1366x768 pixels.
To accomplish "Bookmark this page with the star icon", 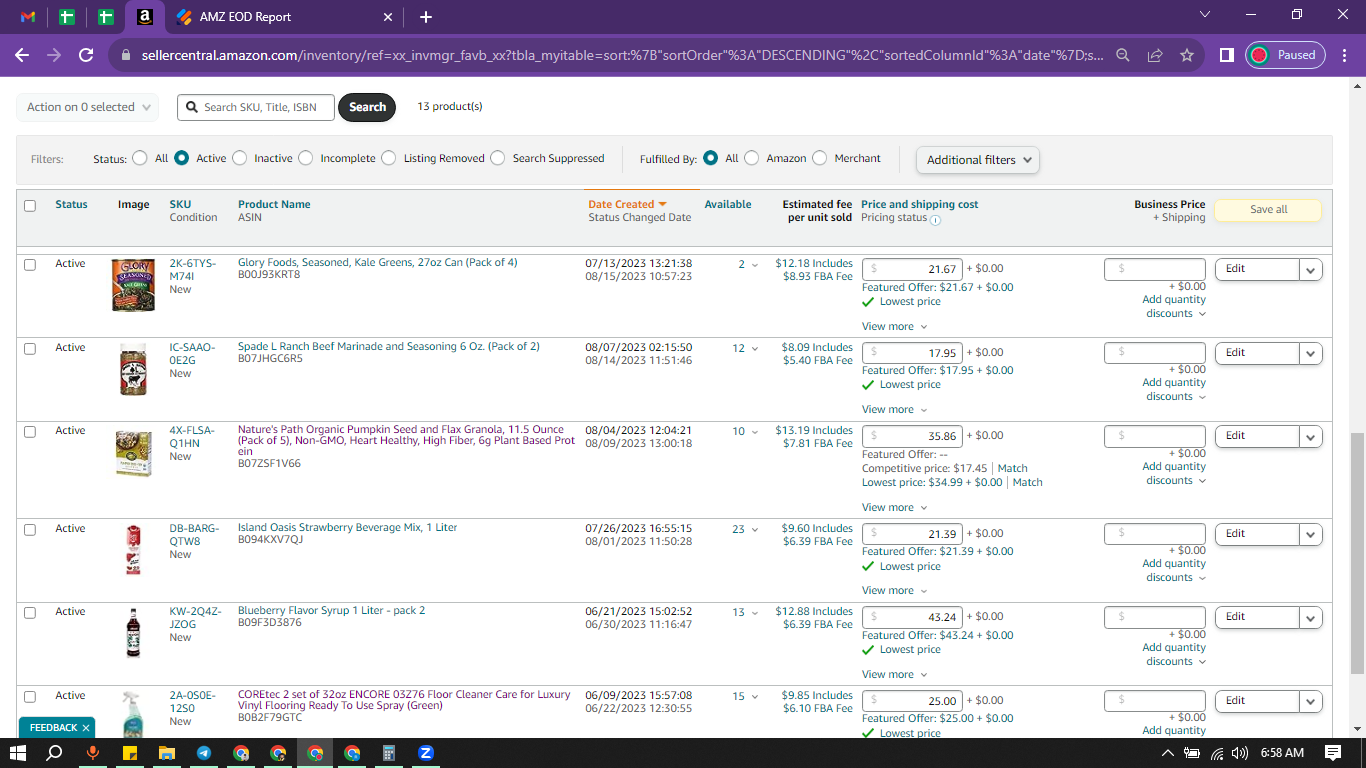I will [x=1187, y=55].
